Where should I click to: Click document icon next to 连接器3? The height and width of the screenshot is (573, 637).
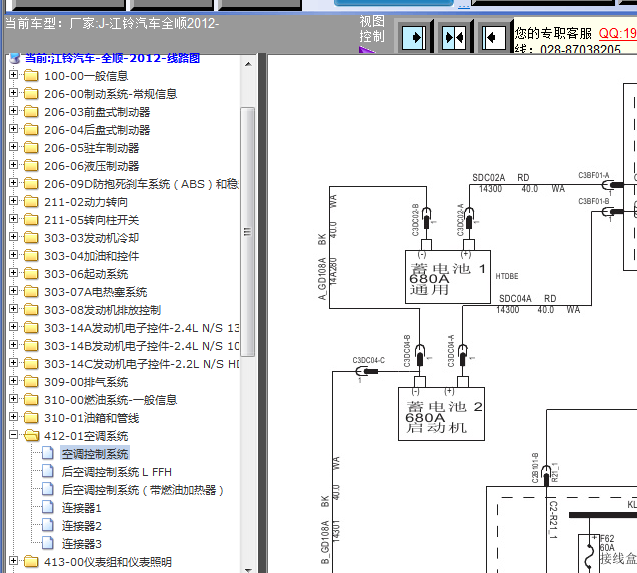(x=48, y=543)
